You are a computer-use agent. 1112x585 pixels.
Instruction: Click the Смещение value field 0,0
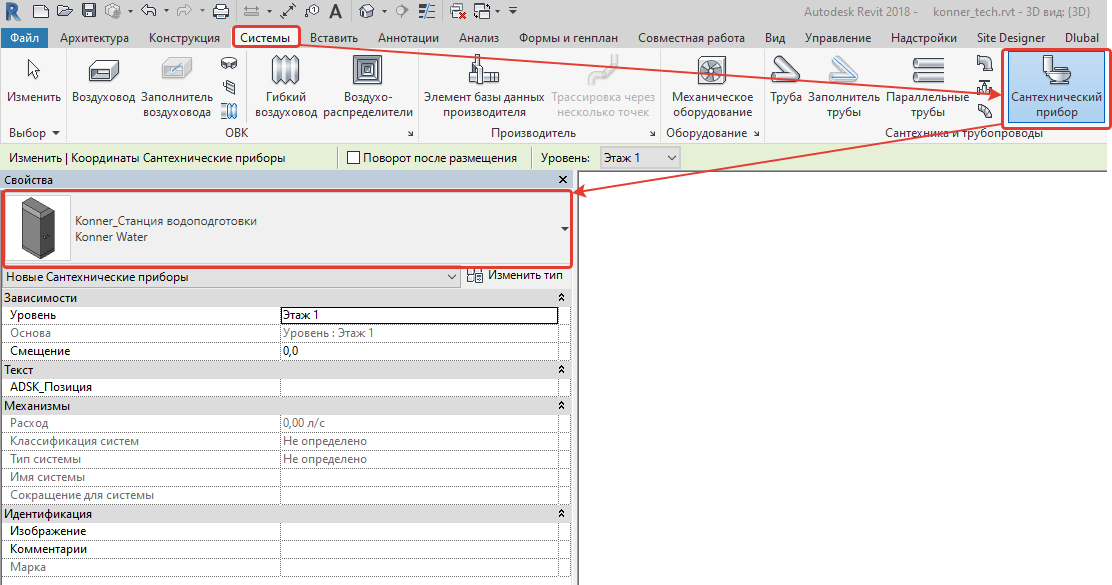pos(419,351)
